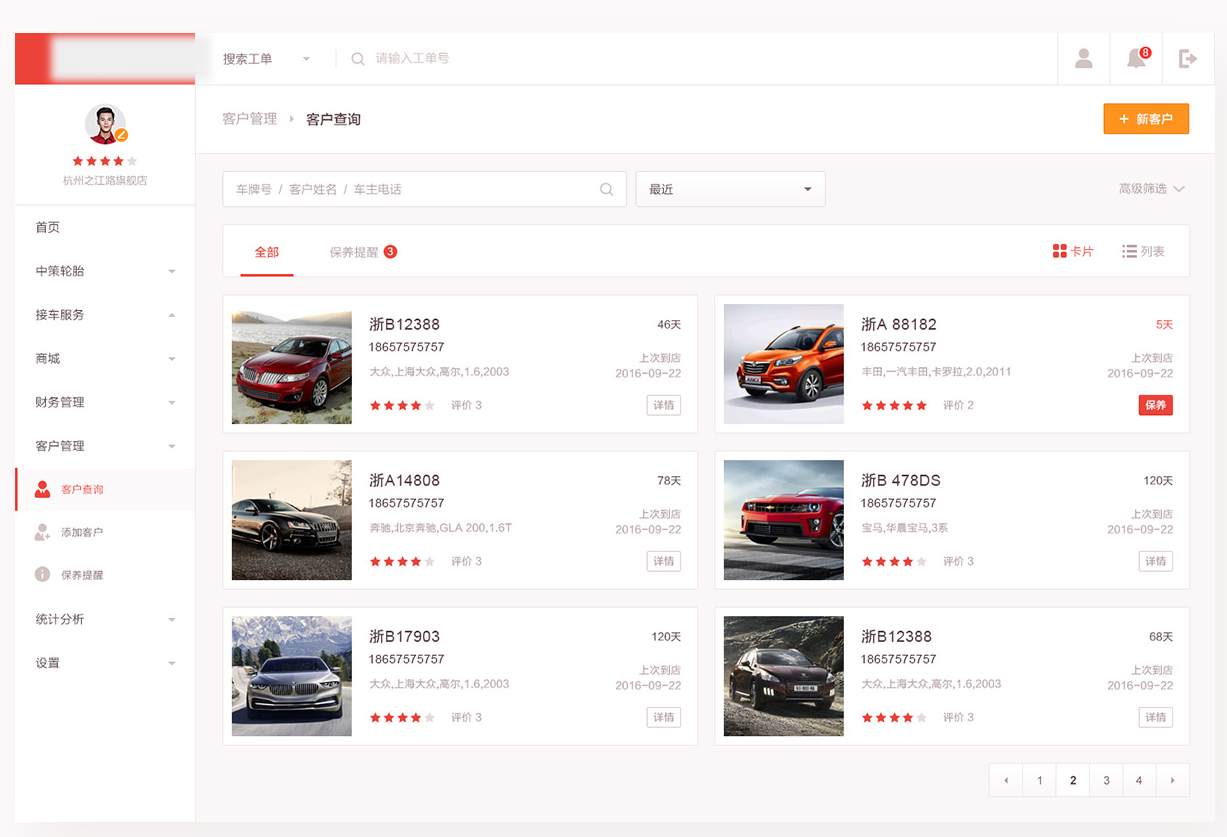The height and width of the screenshot is (837, 1227).
Task: Select the 保养提醒 tab
Action: click(x=362, y=252)
